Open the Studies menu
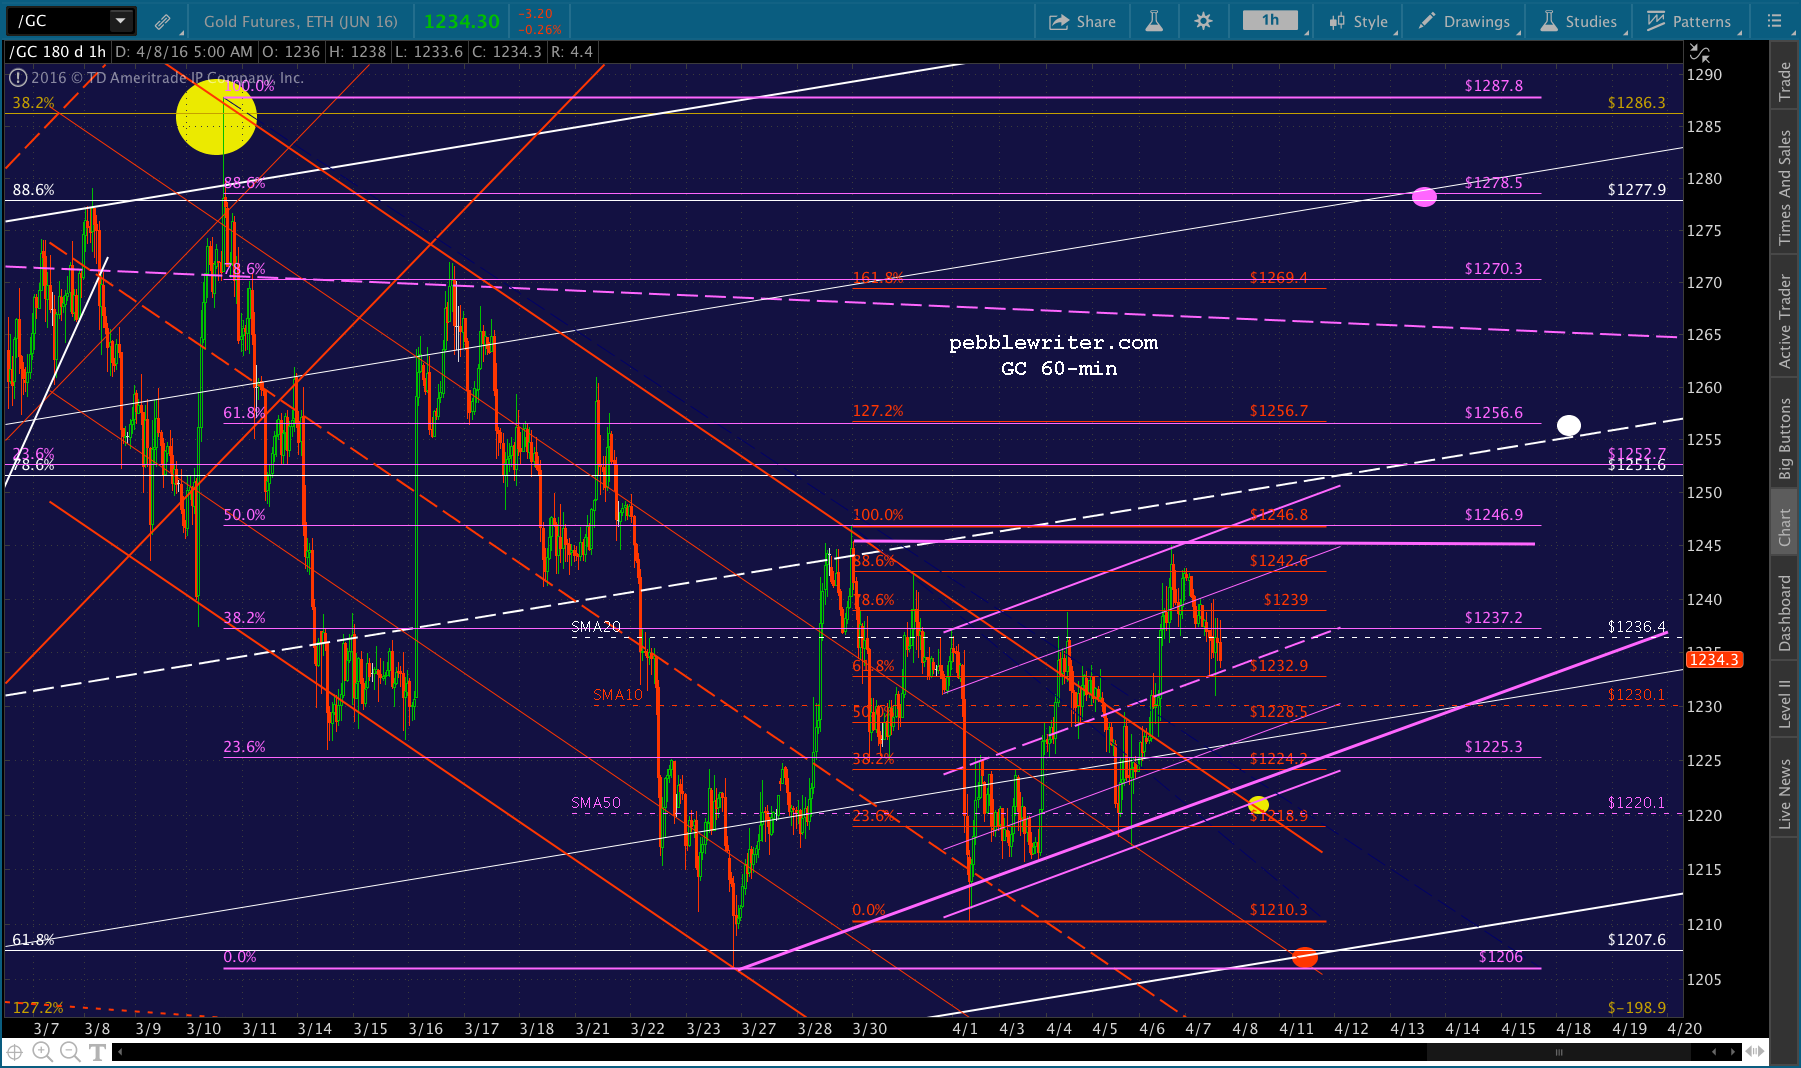Screen dimensions: 1801x1068 tap(1578, 21)
